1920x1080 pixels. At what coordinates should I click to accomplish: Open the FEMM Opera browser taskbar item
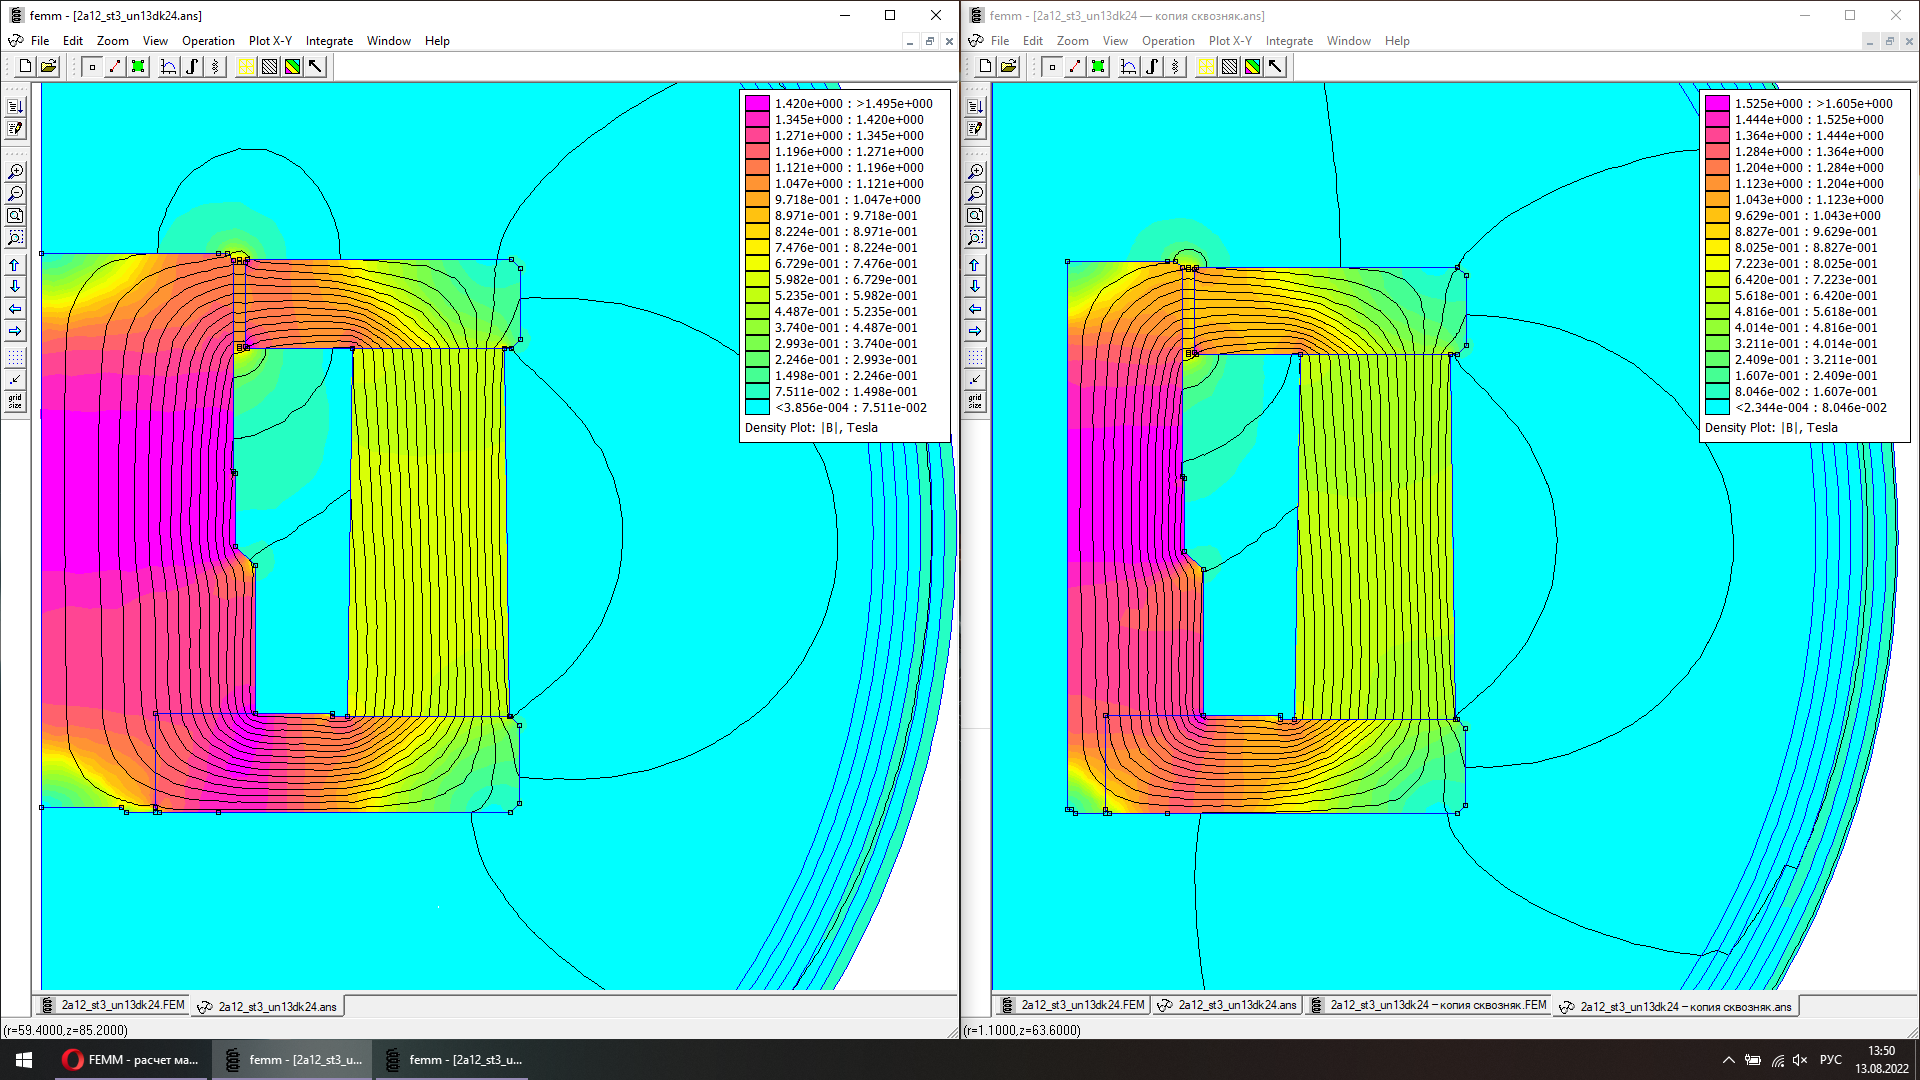point(131,1060)
